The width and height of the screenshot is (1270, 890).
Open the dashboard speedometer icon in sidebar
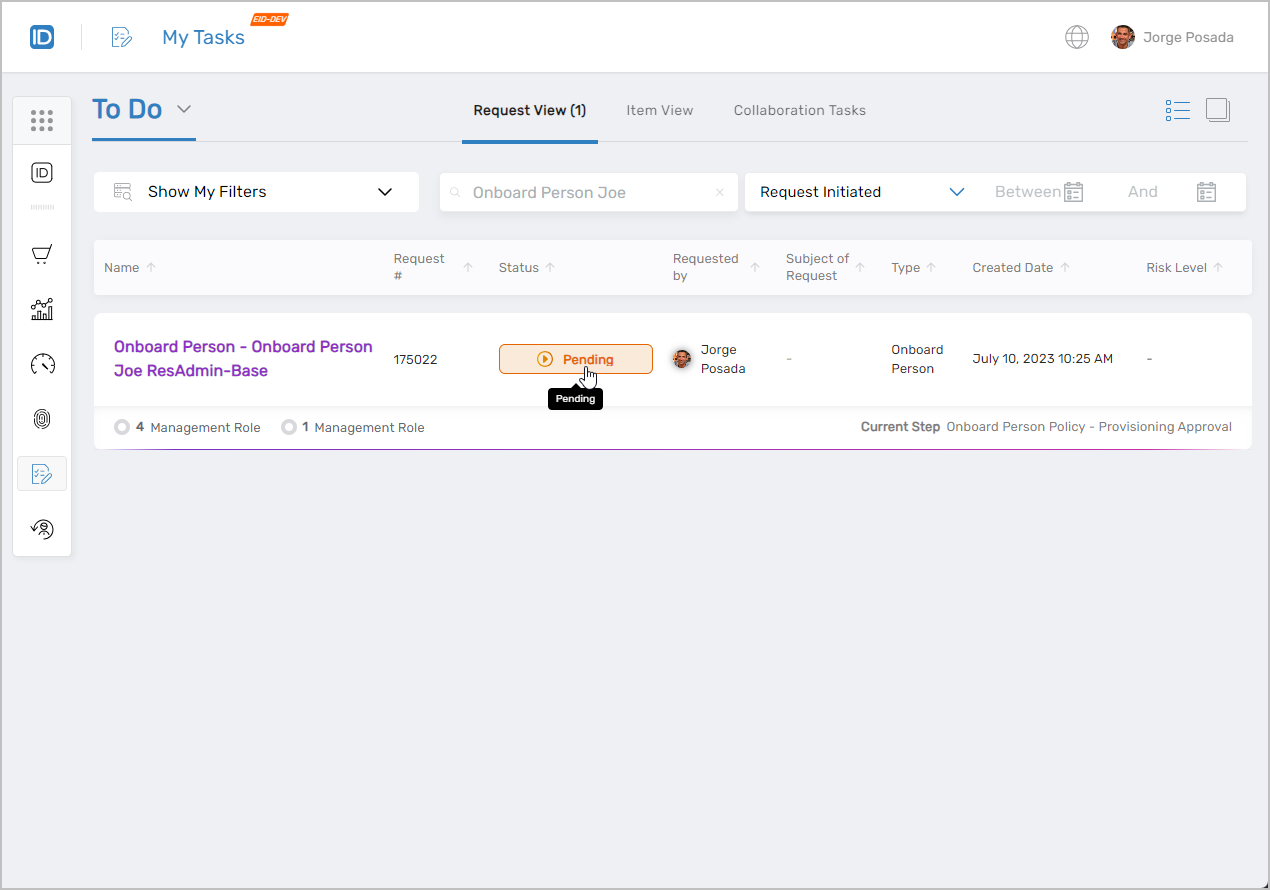point(41,364)
